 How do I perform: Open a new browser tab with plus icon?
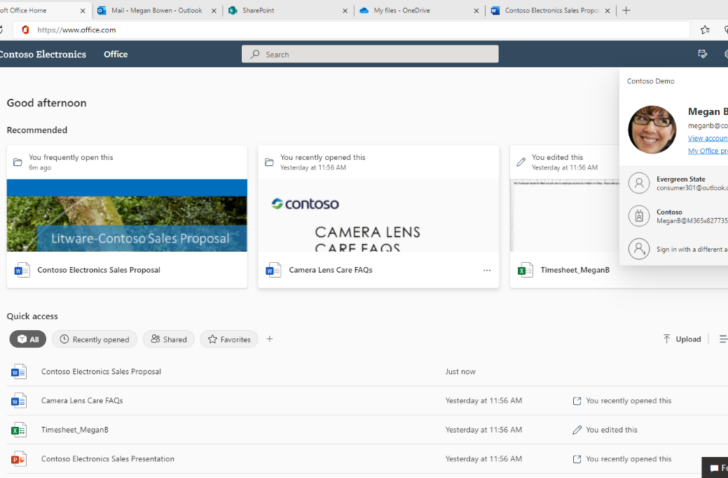pos(626,10)
